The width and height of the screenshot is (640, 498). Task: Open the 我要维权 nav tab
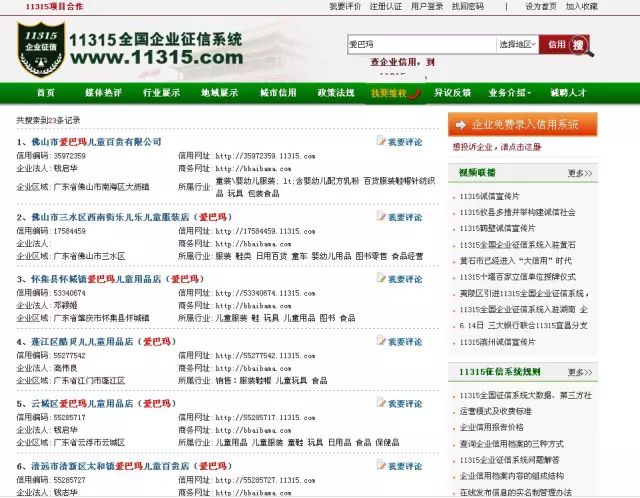[395, 93]
